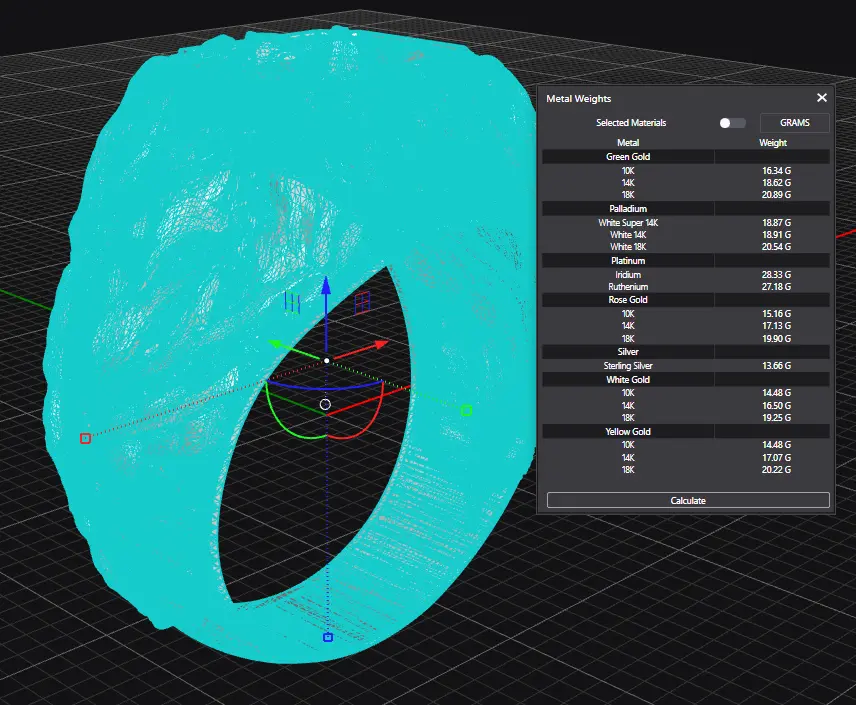Select the blue square scale handle
The width and height of the screenshot is (856, 705).
click(327, 637)
